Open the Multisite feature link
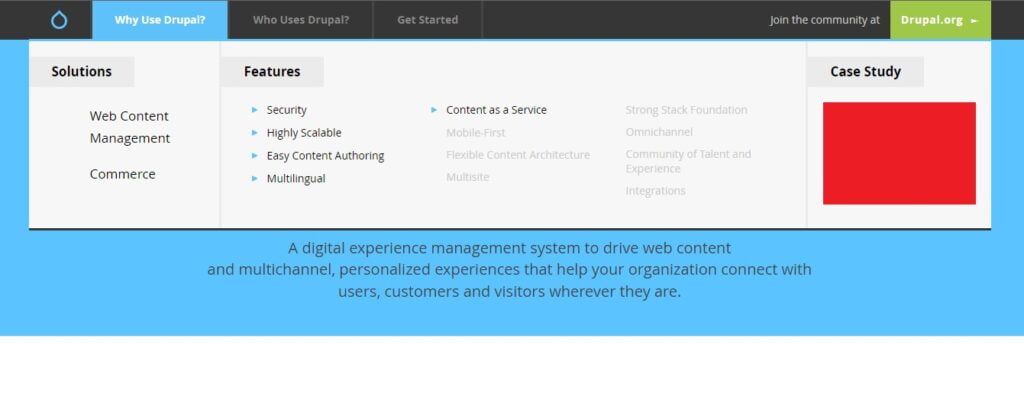The height and width of the screenshot is (409, 1024). (x=468, y=177)
